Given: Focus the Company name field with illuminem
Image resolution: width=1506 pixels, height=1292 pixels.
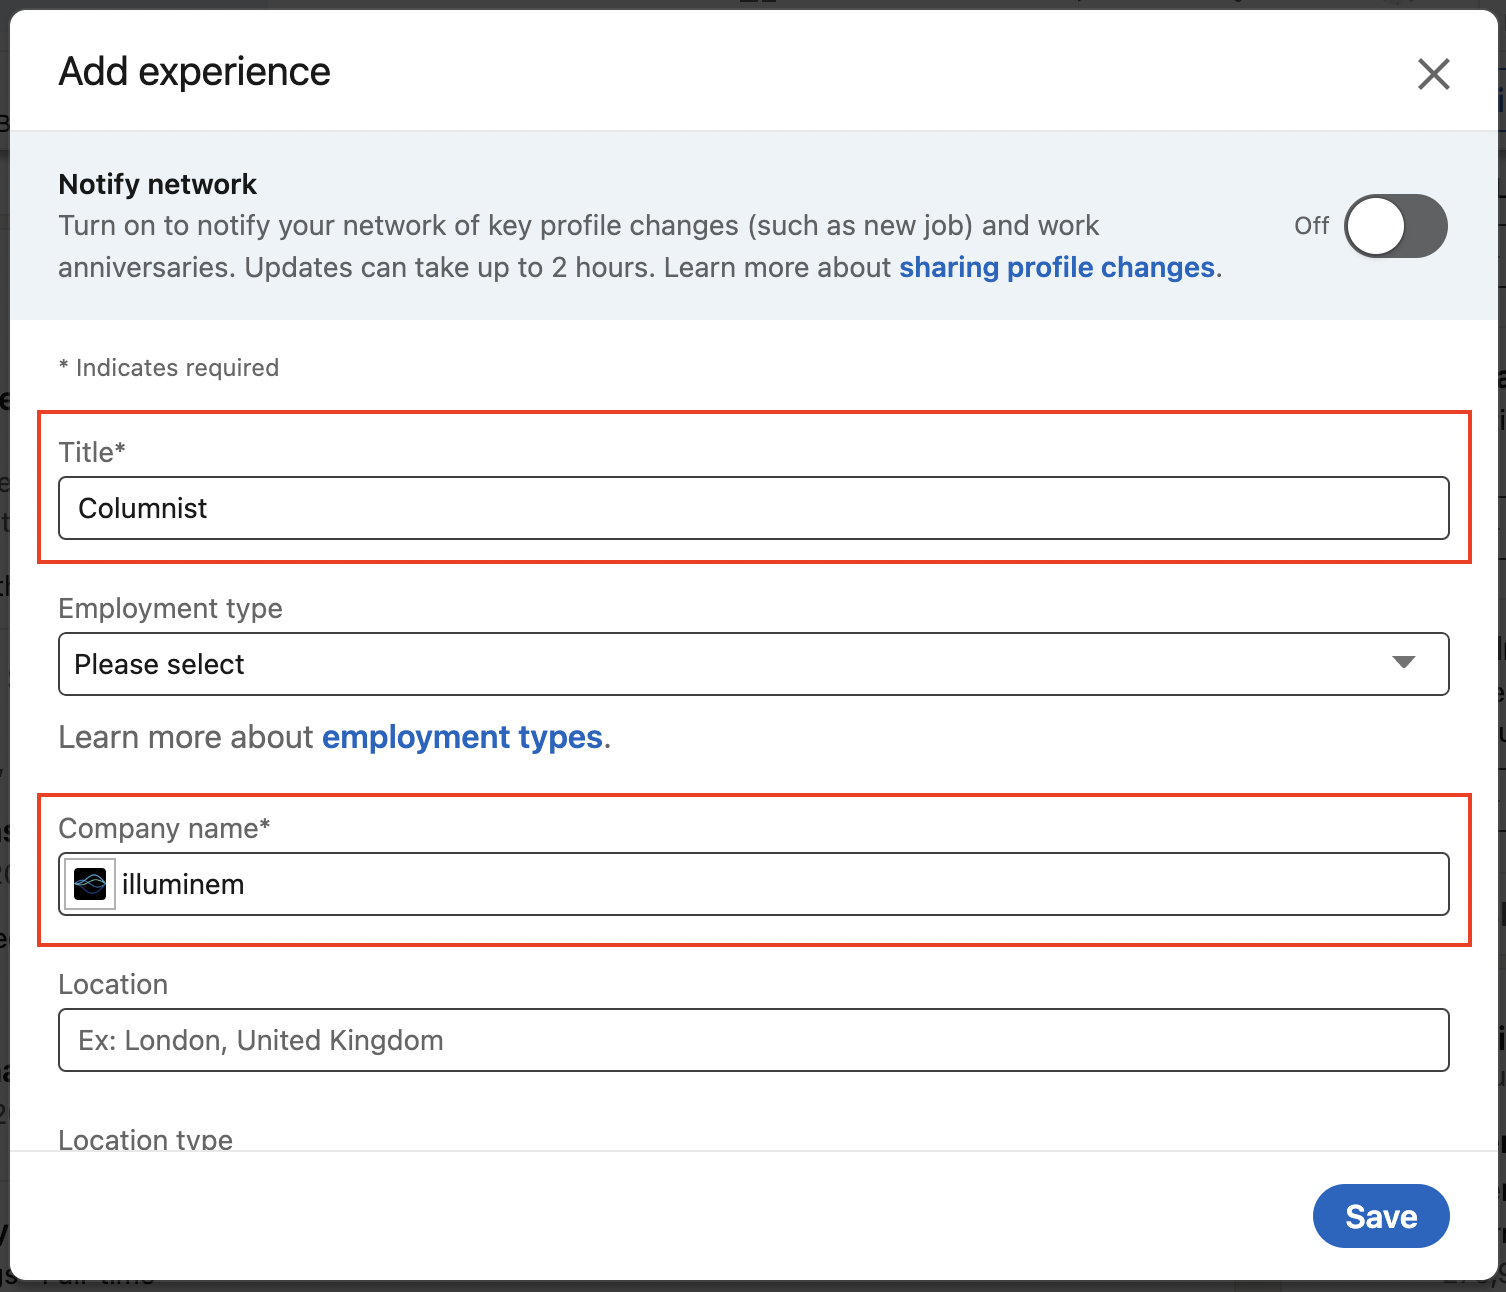Looking at the screenshot, I should tap(780, 884).
